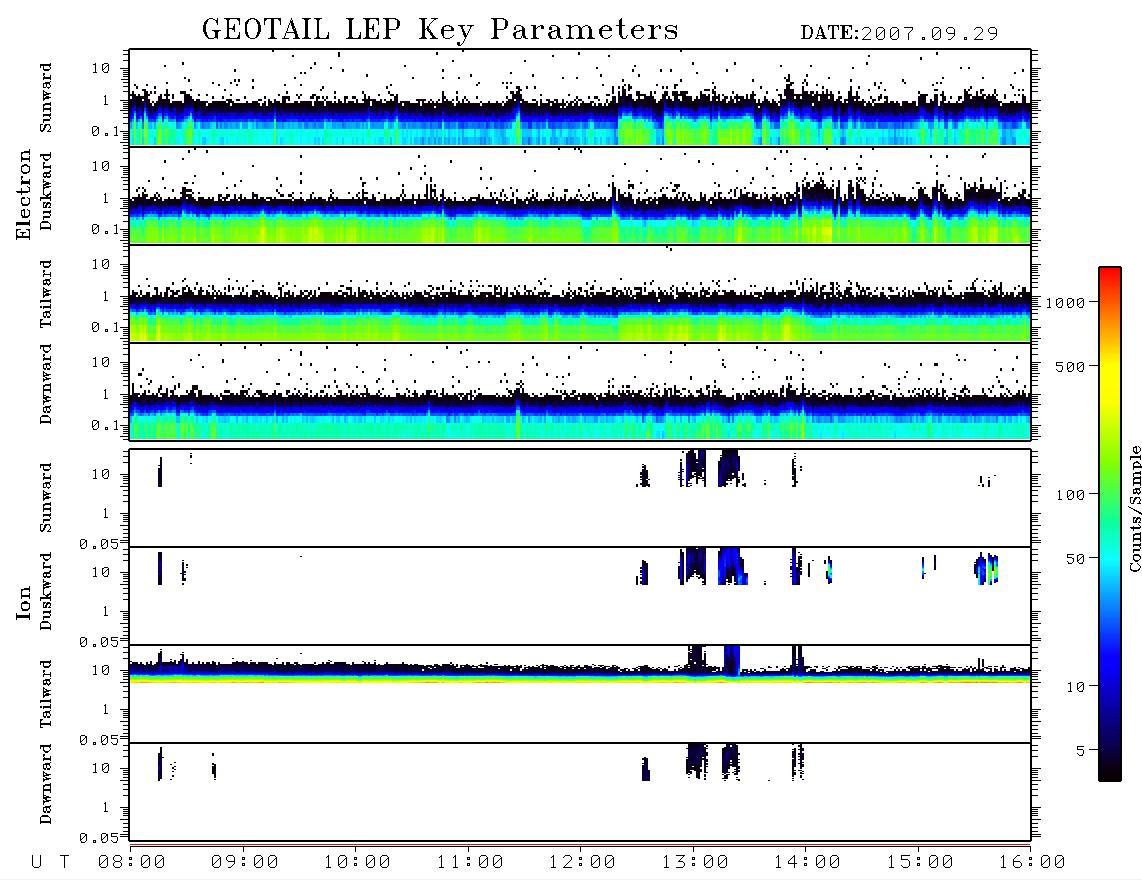Click the 'GEOTAIL LEP Key Parameters' title
Image resolution: width=1142 pixels, height=880 pixels.
(440, 30)
